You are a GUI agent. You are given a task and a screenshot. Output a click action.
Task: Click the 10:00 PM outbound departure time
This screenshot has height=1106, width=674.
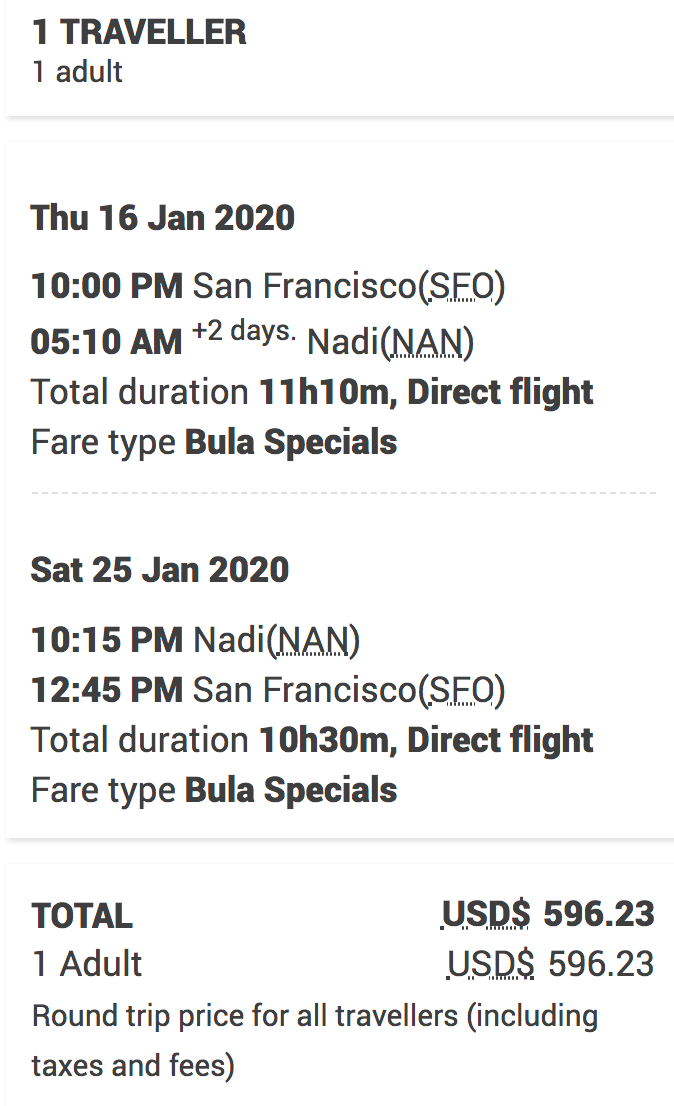click(x=107, y=287)
